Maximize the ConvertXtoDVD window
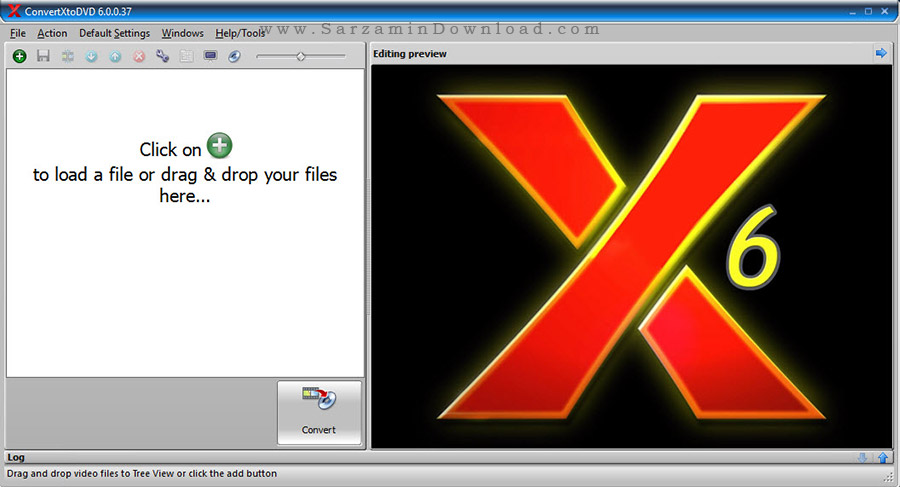900x487 pixels. [868, 11]
